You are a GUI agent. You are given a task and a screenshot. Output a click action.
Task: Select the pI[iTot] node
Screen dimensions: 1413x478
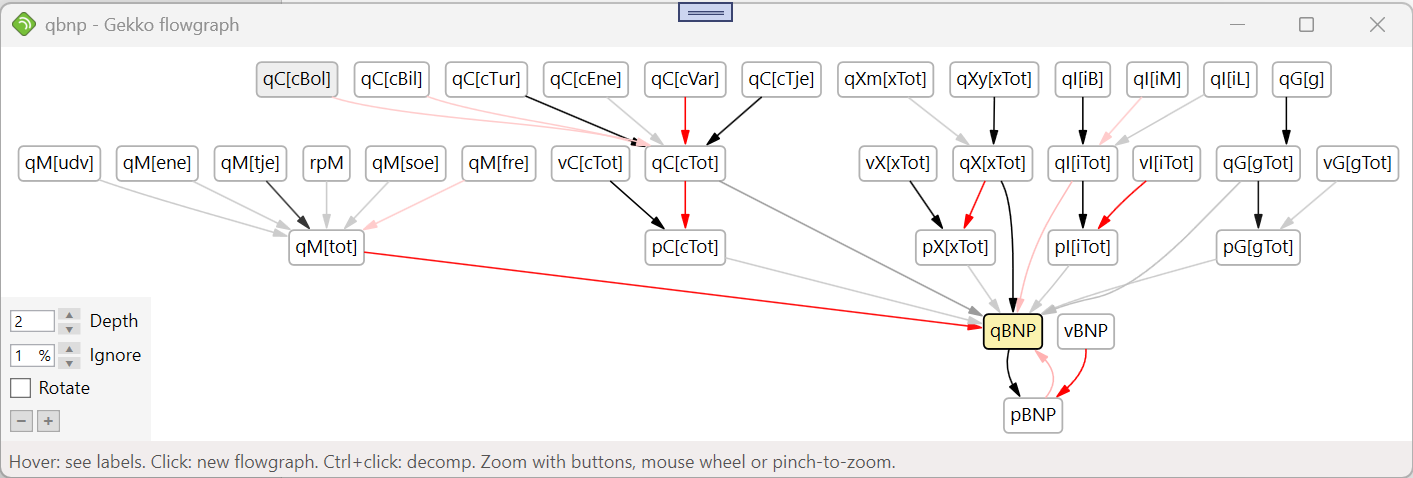[x=1083, y=247]
